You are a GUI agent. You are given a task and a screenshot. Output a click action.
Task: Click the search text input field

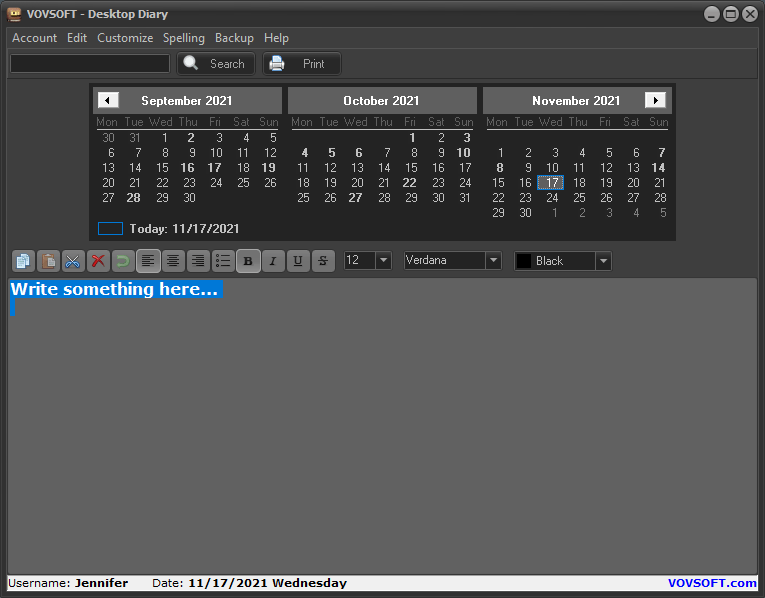tap(90, 64)
